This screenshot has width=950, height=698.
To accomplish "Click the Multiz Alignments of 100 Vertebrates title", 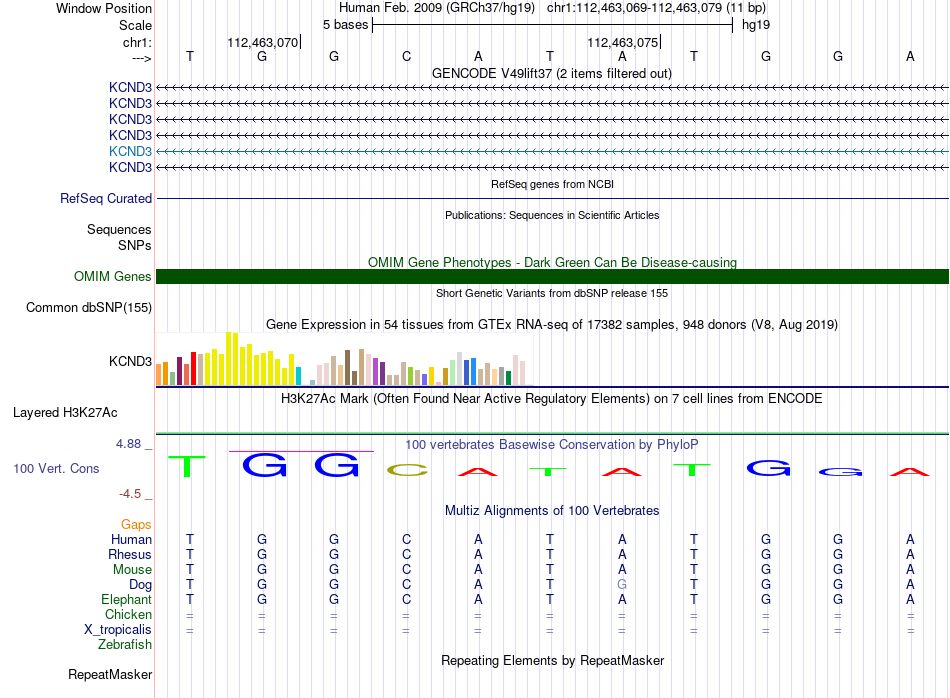I will coord(552,511).
